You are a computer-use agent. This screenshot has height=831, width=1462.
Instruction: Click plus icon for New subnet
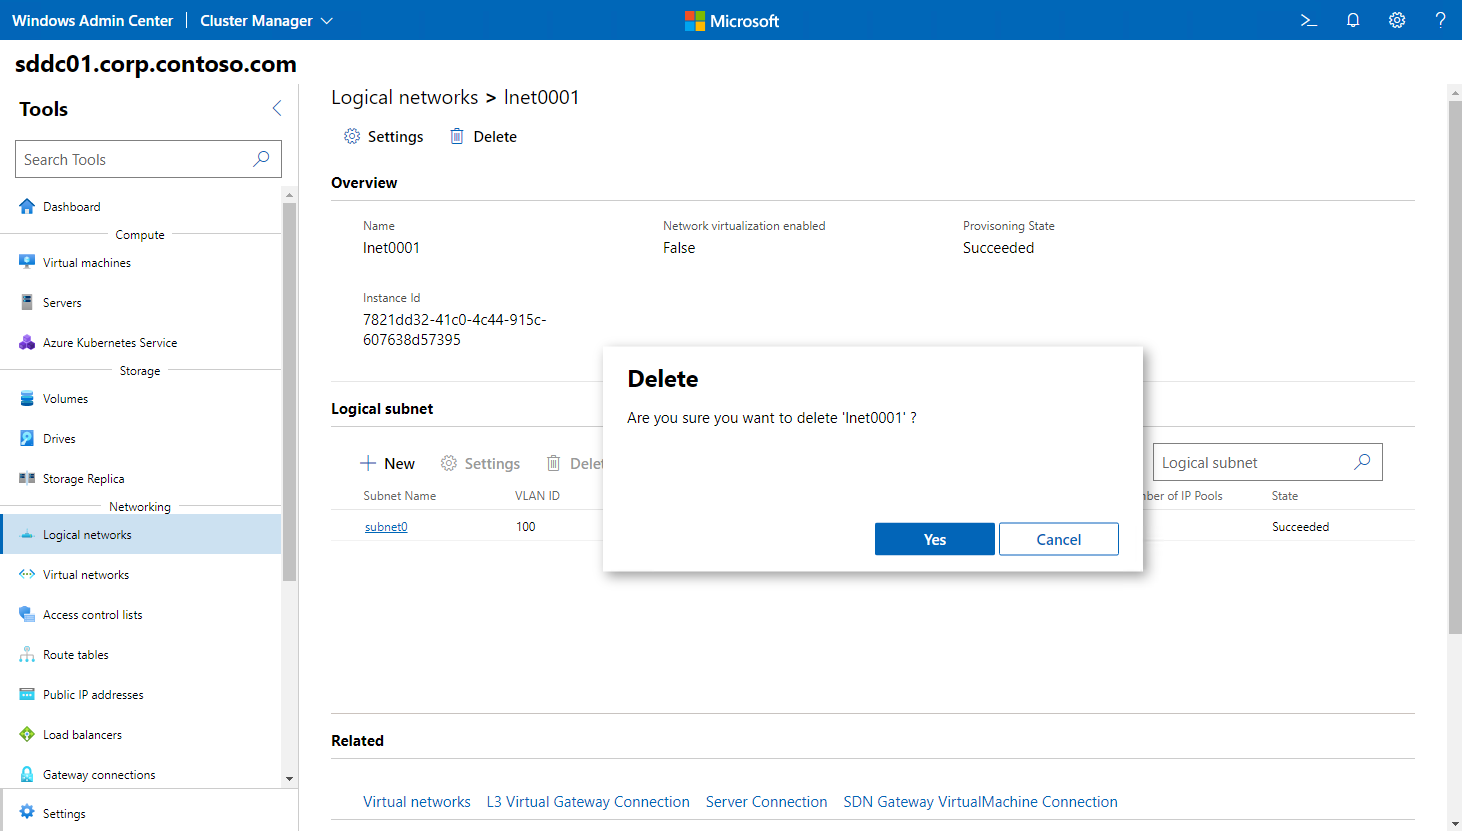[368, 463]
